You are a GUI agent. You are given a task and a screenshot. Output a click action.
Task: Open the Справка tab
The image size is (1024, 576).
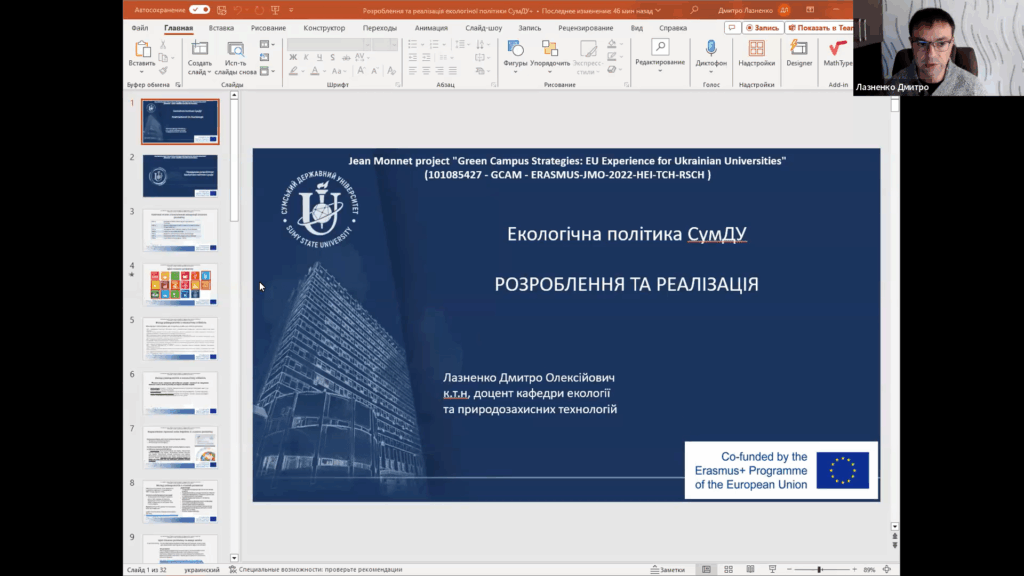(673, 28)
